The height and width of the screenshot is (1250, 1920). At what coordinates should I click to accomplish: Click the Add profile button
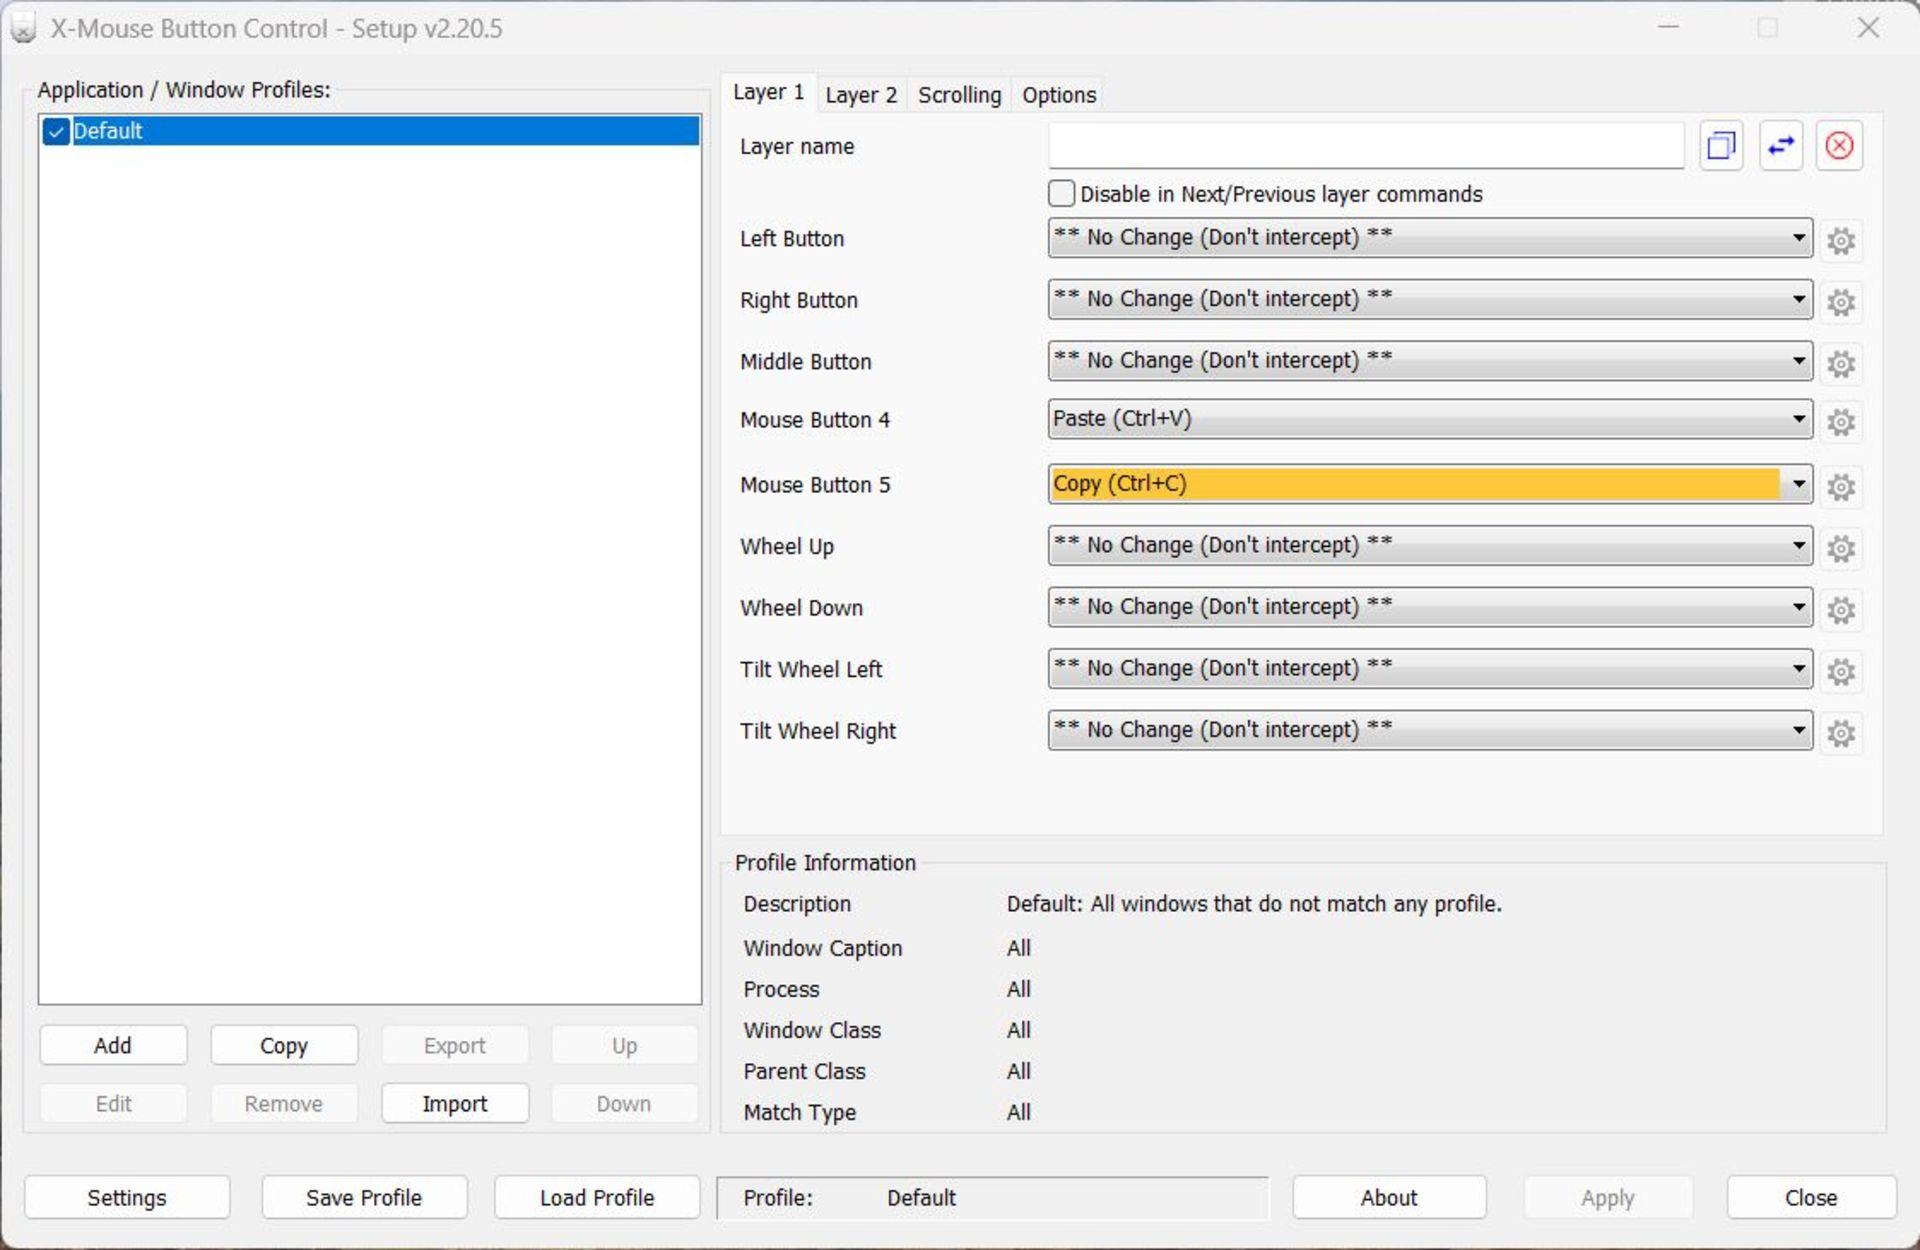(113, 1046)
